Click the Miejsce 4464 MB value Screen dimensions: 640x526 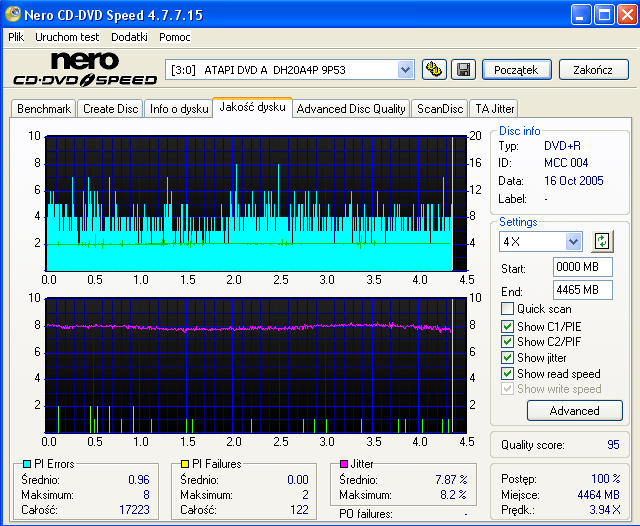click(598, 495)
